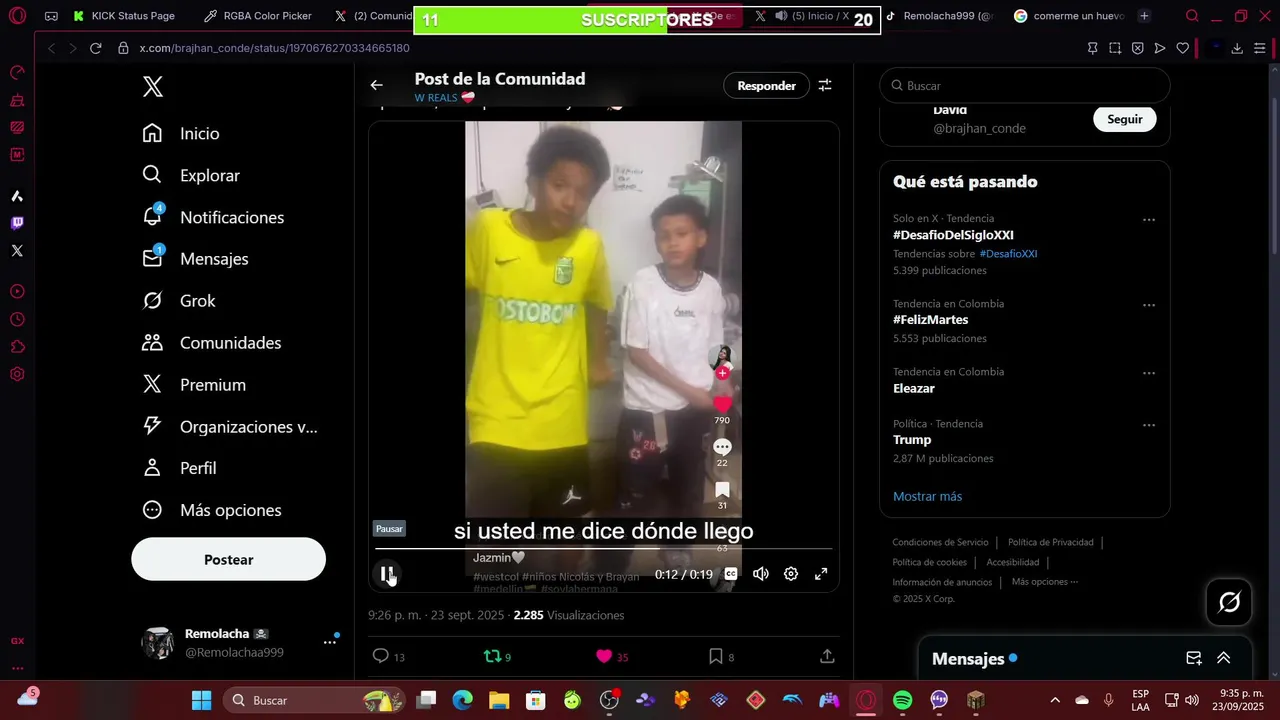This screenshot has width=1280, height=720.
Task: Bookmark the post with 8 bookmarks
Action: coord(722,657)
